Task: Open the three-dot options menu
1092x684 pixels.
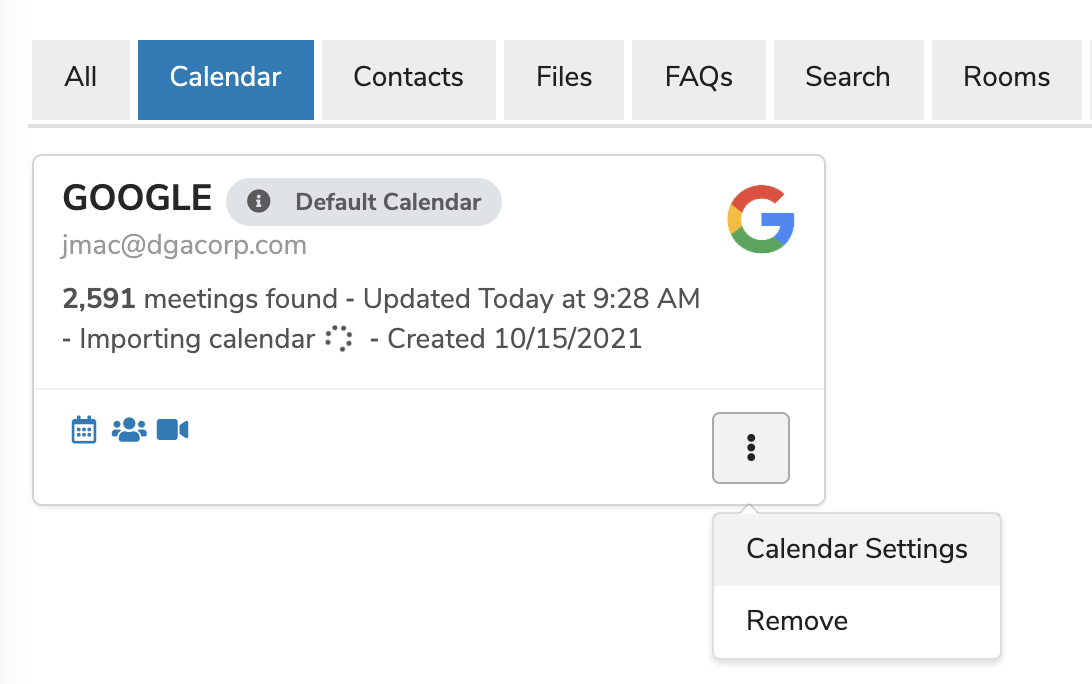Action: click(751, 448)
